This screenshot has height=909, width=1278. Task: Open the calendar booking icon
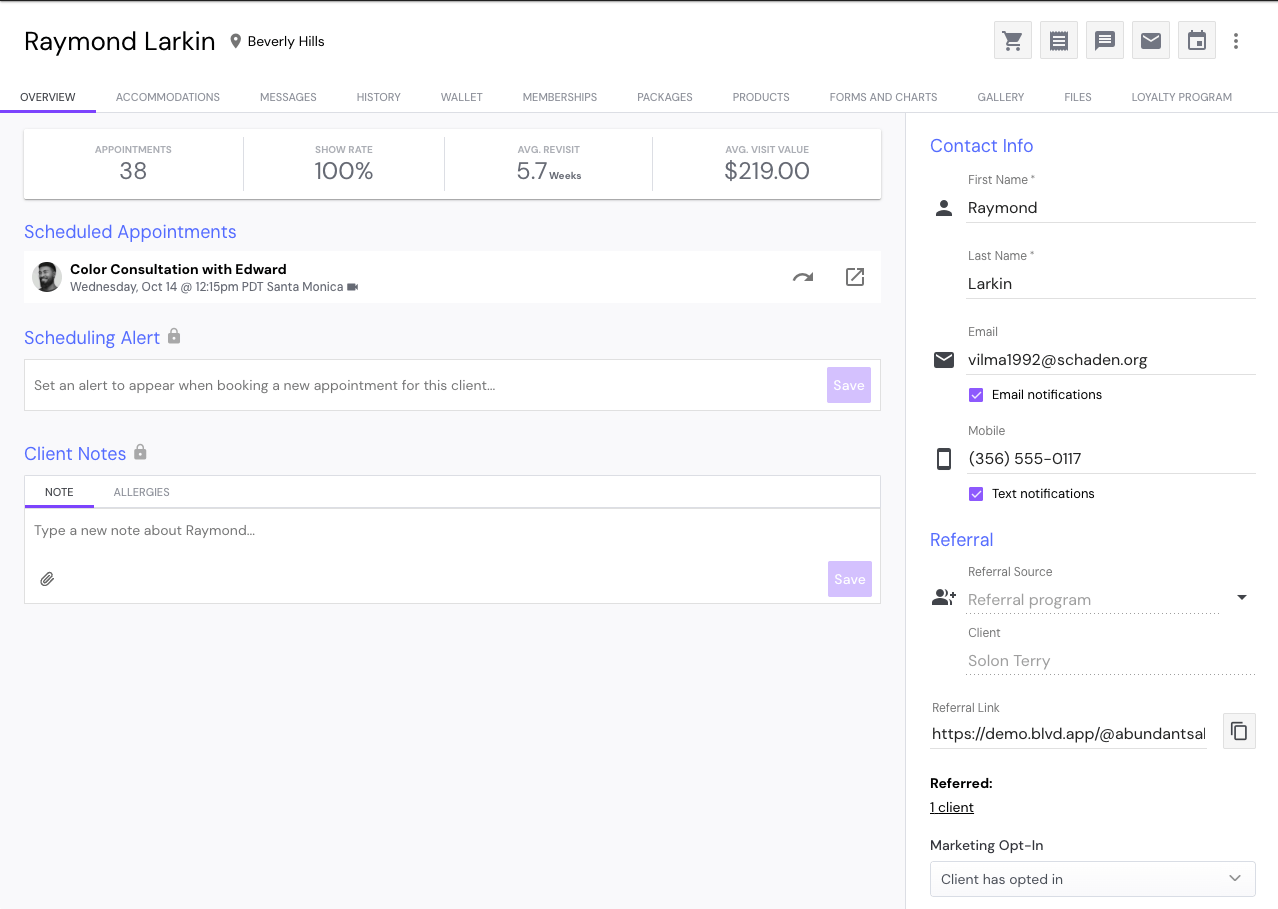1197,41
